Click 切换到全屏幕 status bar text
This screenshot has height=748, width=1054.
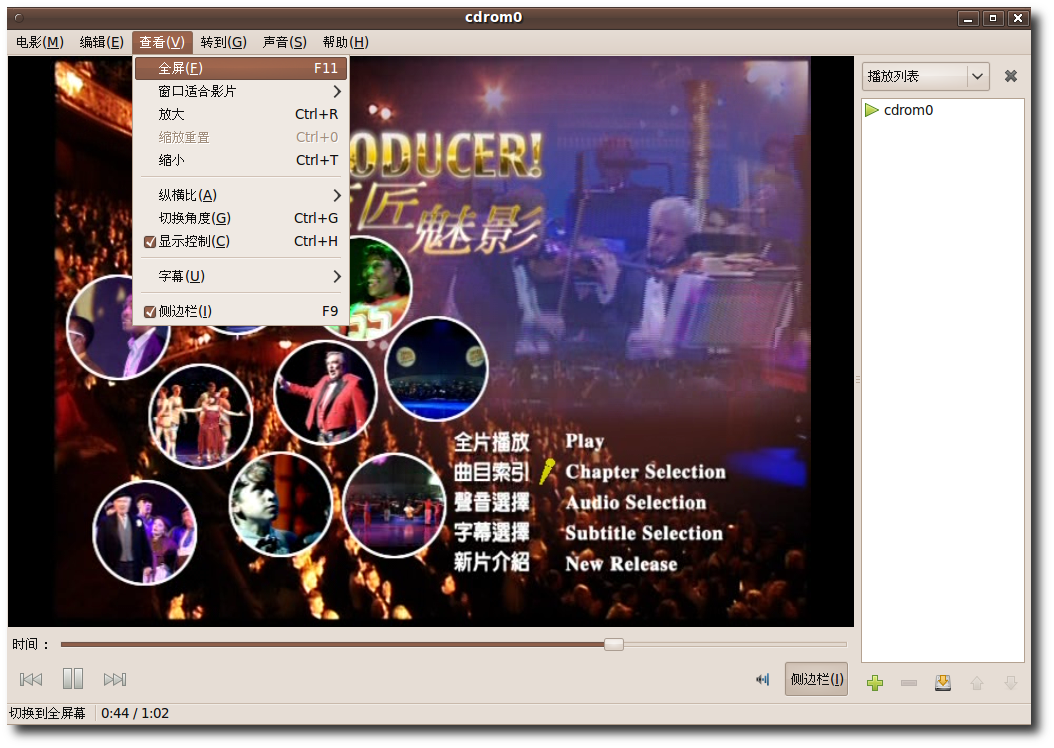tap(48, 714)
